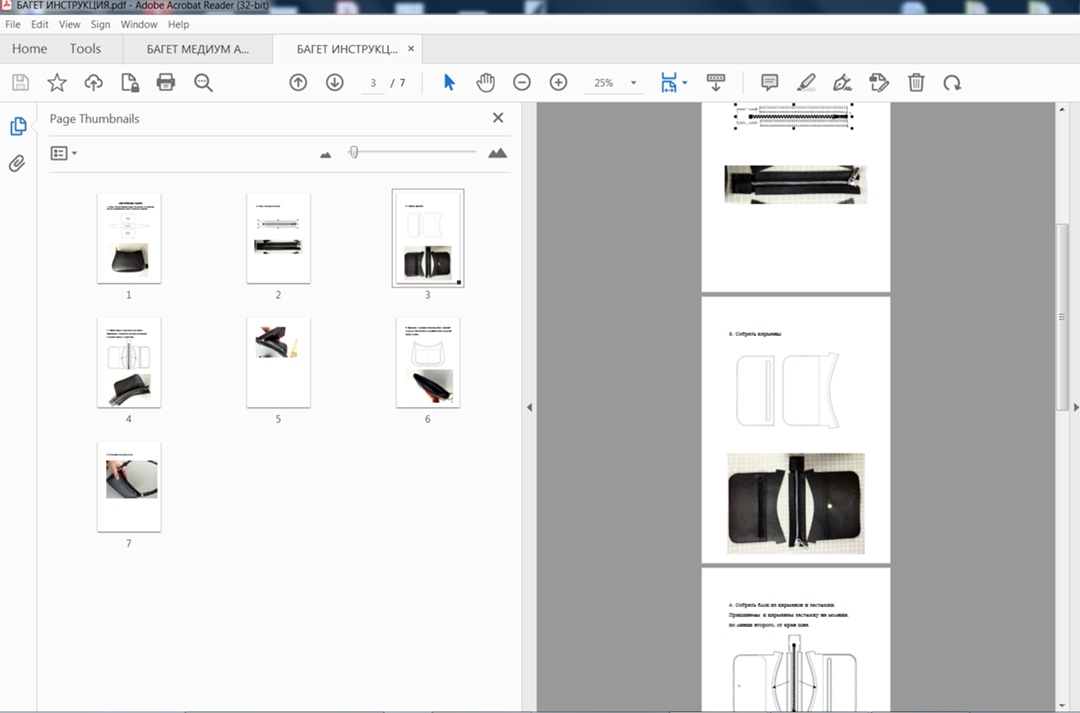The image size is (1080, 713).
Task: Open the Window menu
Action: click(x=139, y=24)
